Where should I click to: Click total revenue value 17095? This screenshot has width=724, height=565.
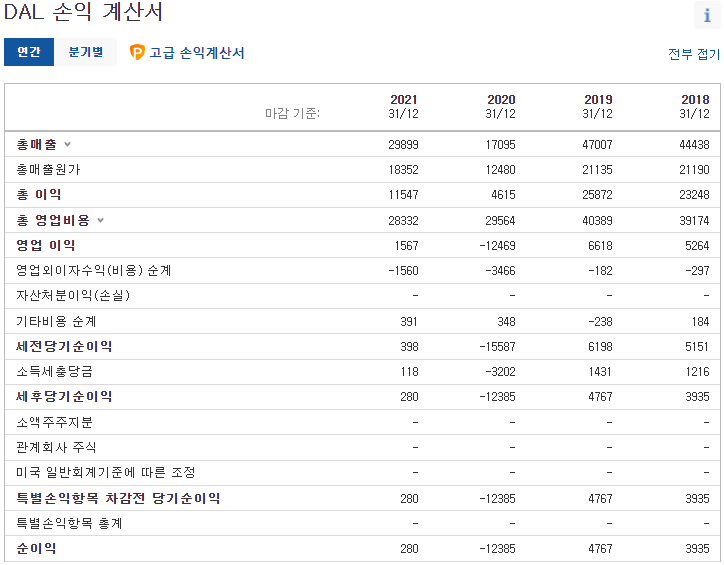(500, 144)
